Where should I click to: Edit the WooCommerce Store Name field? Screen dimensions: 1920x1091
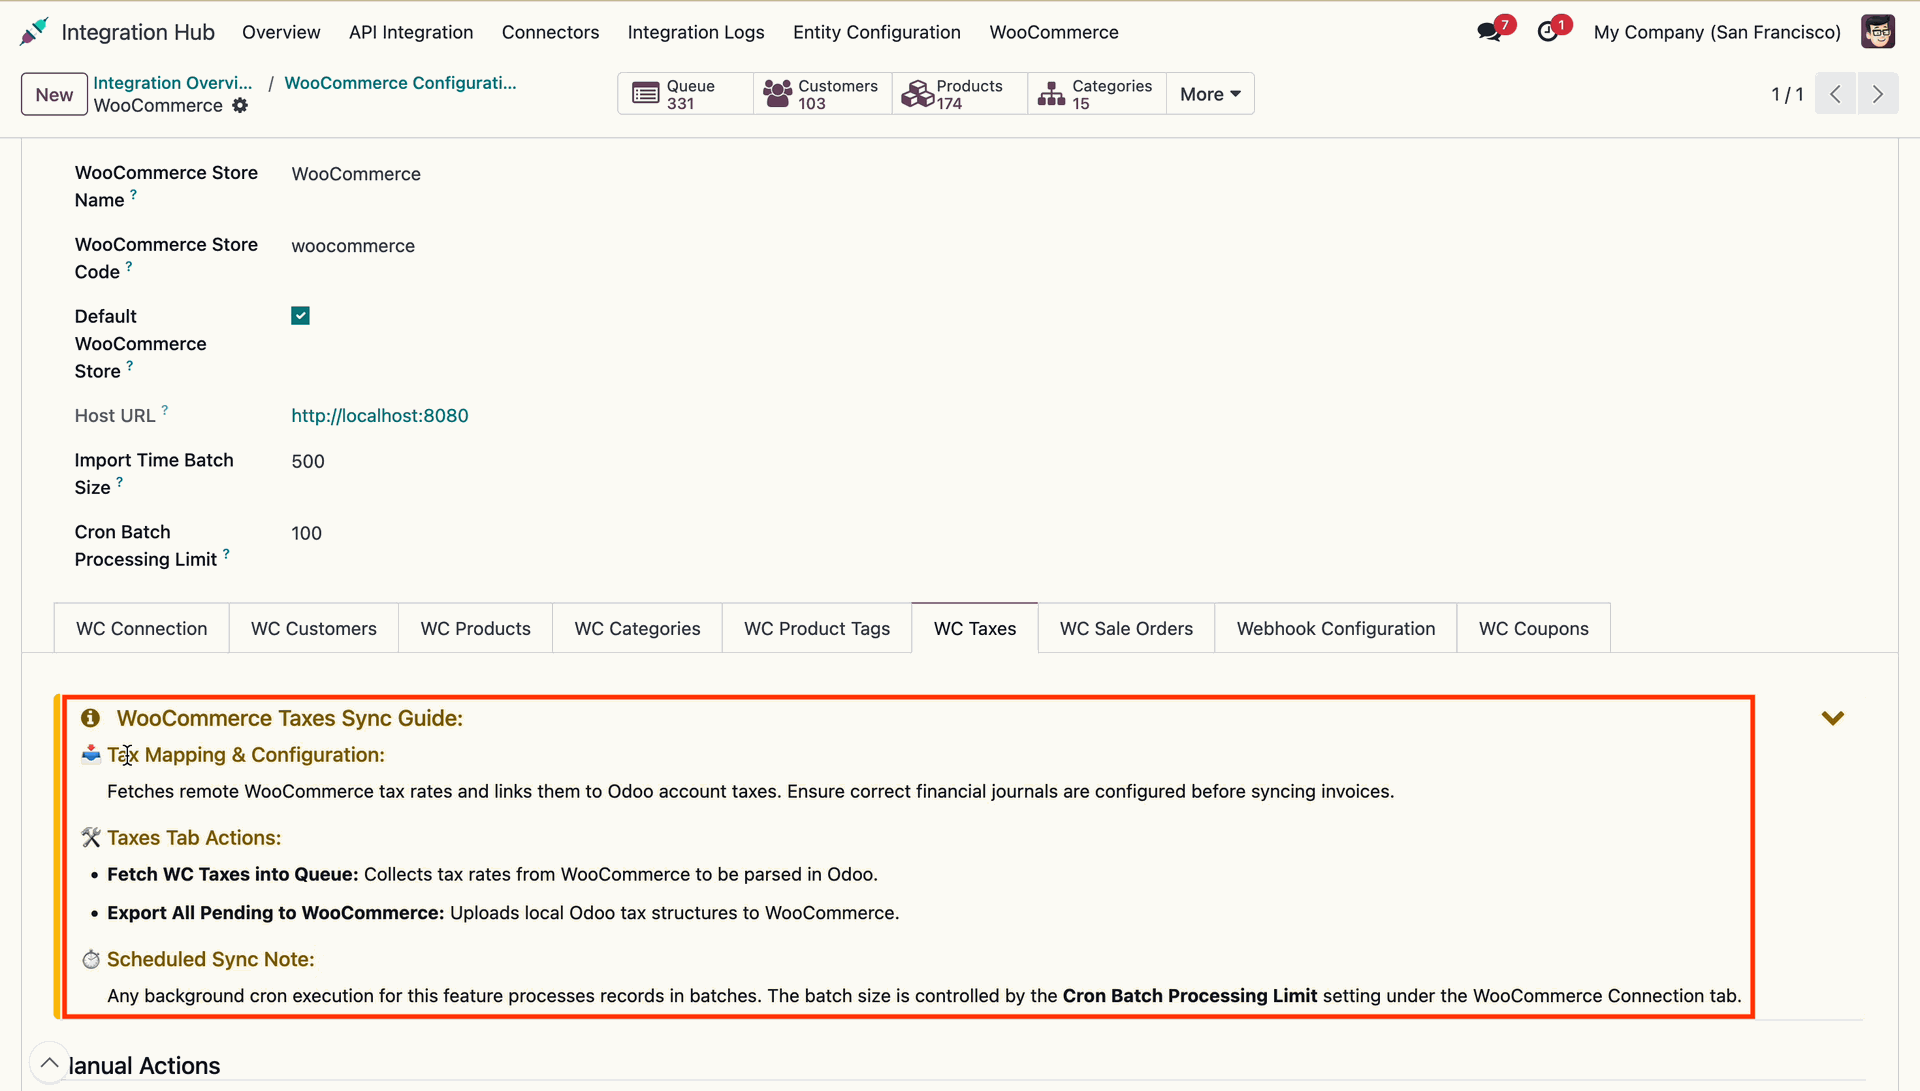click(356, 174)
